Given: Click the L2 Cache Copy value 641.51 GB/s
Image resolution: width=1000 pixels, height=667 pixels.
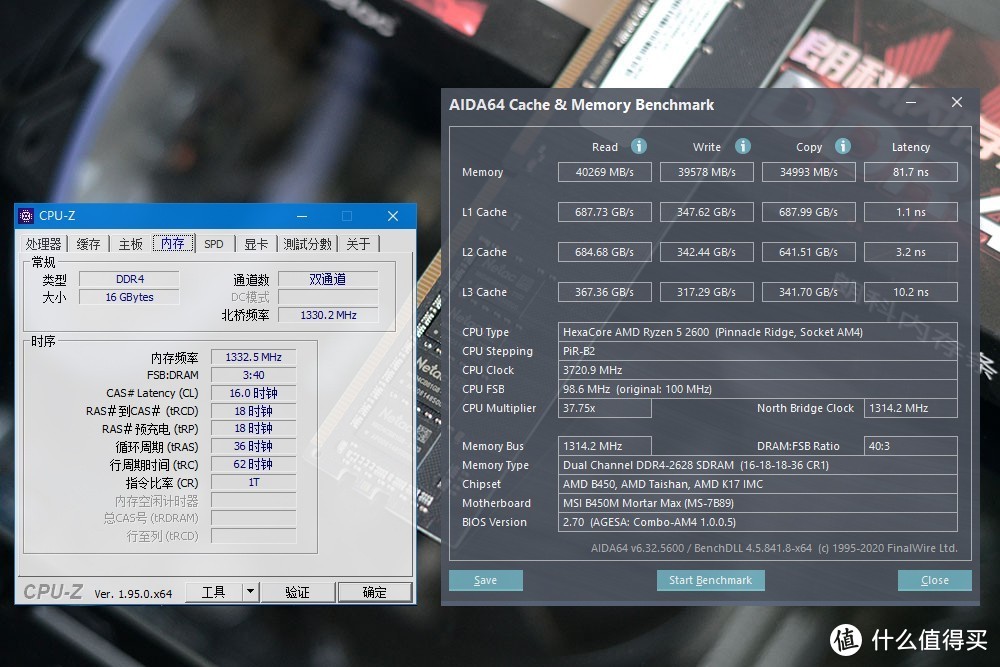Looking at the screenshot, I should click(x=809, y=252).
